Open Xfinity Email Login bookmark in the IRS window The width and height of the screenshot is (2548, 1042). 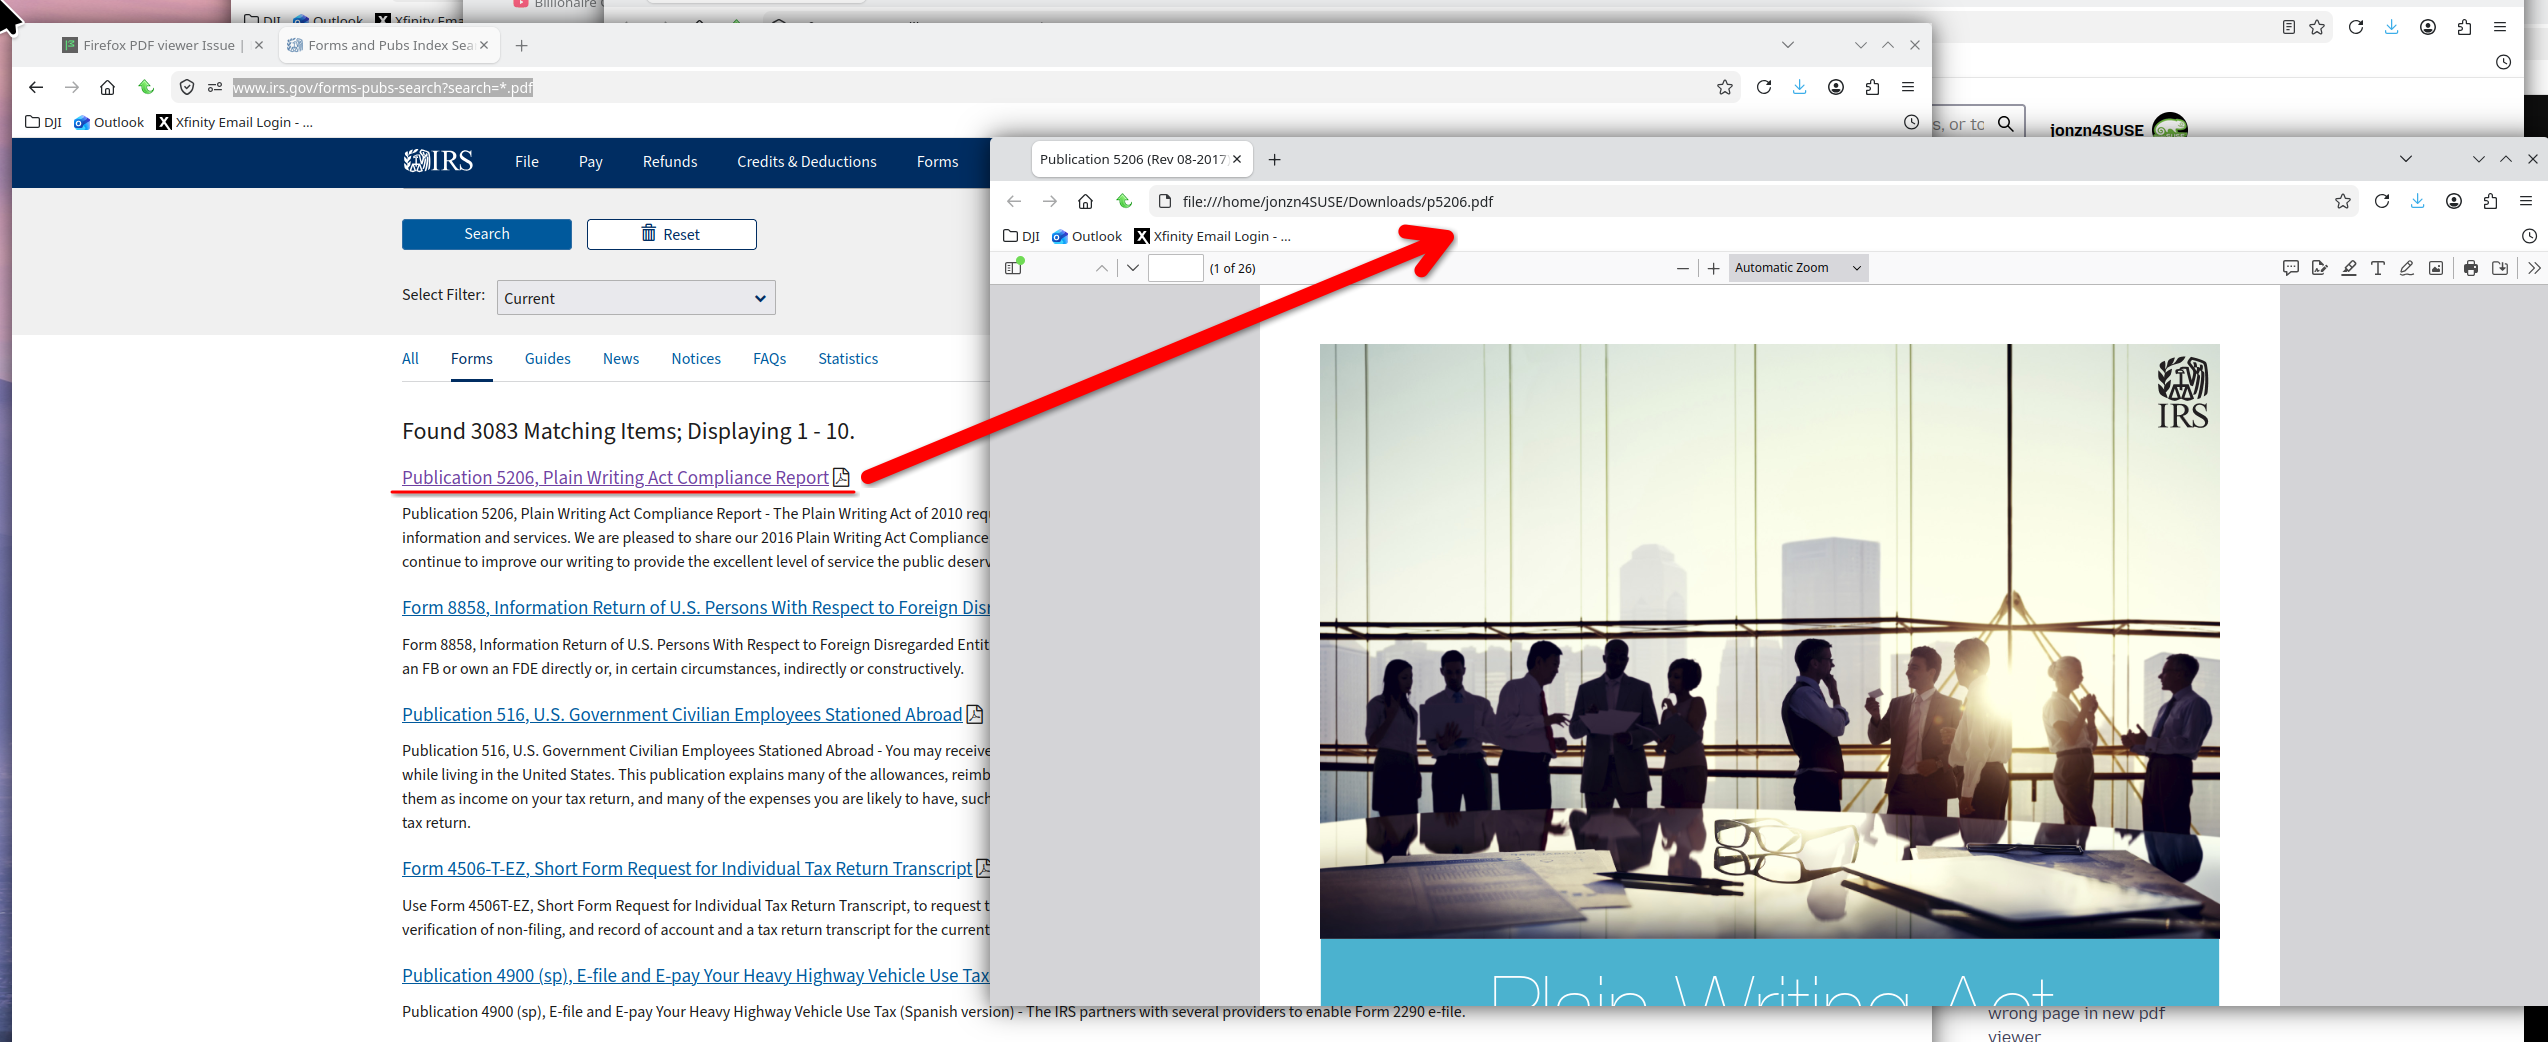click(235, 122)
